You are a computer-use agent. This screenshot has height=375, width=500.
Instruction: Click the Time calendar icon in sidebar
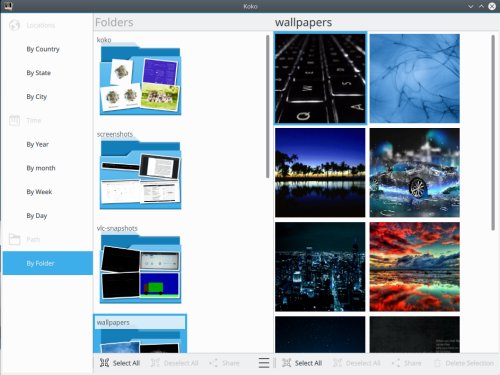pos(14,120)
